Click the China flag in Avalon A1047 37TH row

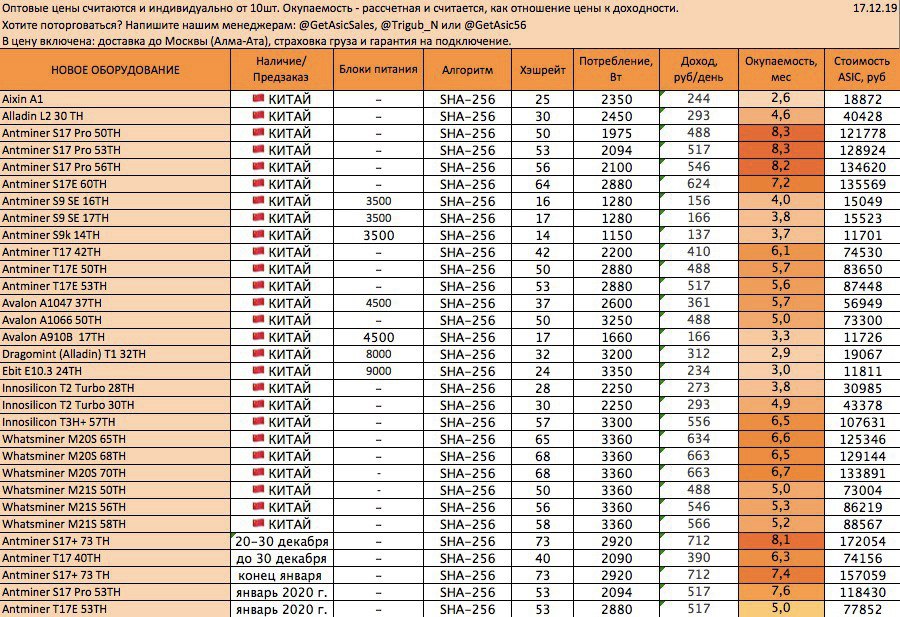click(258, 302)
